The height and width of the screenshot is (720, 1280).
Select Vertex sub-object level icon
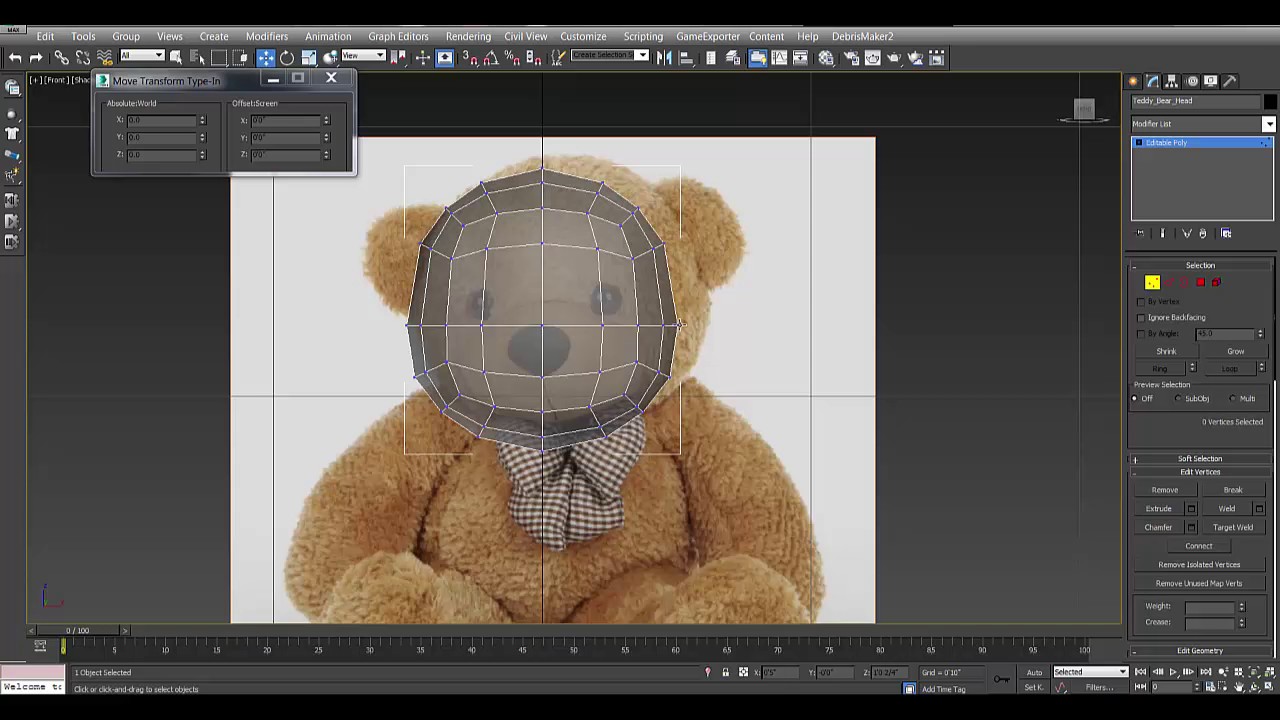point(1153,282)
